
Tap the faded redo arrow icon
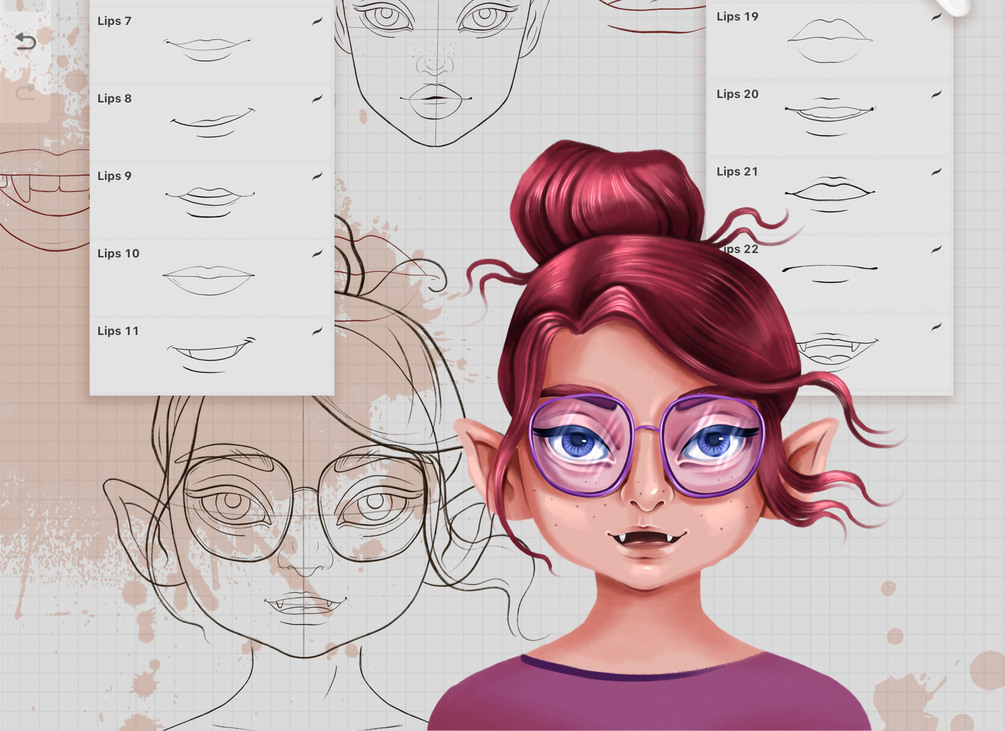(24, 94)
